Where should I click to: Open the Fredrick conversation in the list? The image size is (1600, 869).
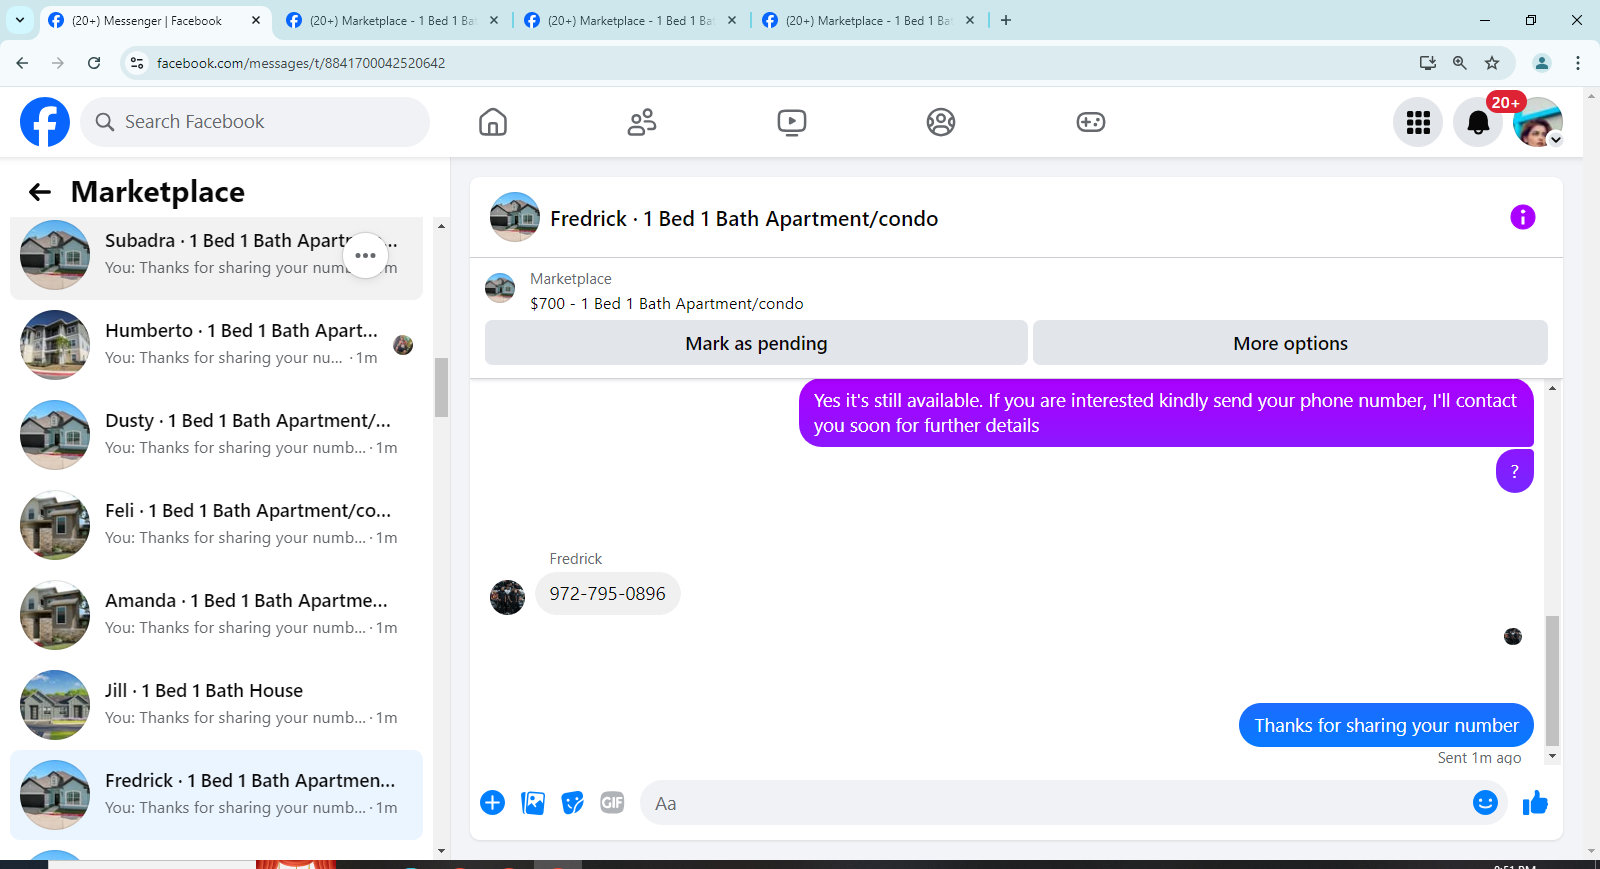(216, 795)
